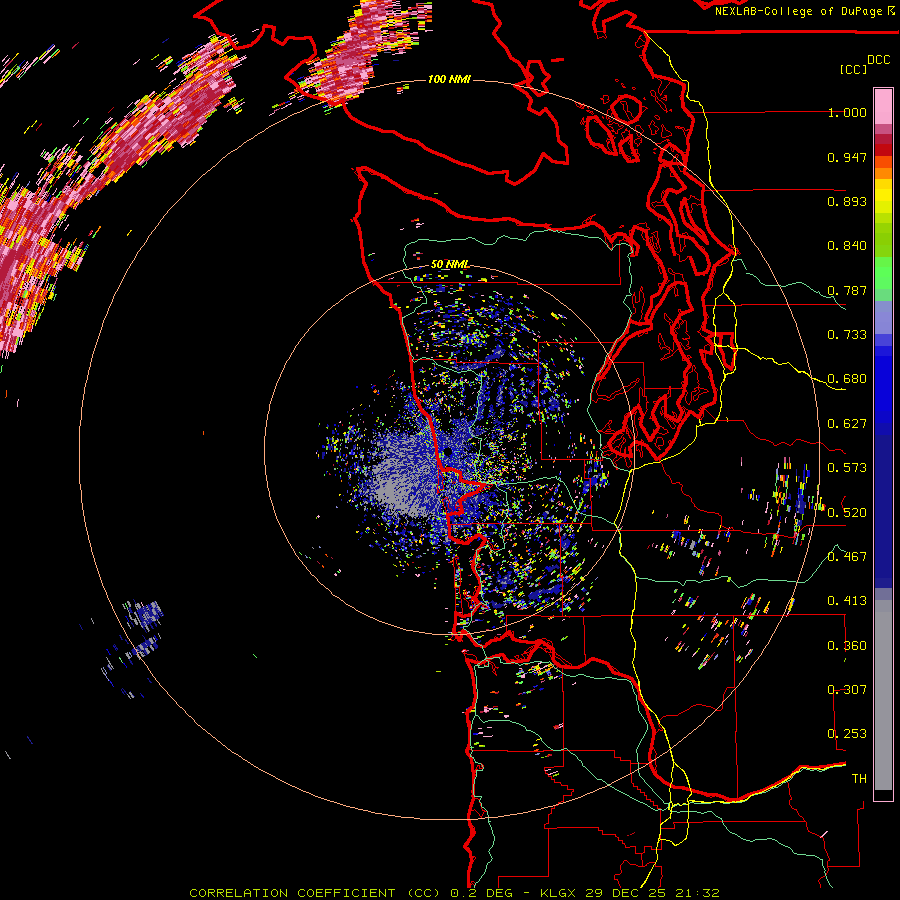The width and height of the screenshot is (900, 900).
Task: Select the 0.520 scale value
Action: click(847, 512)
